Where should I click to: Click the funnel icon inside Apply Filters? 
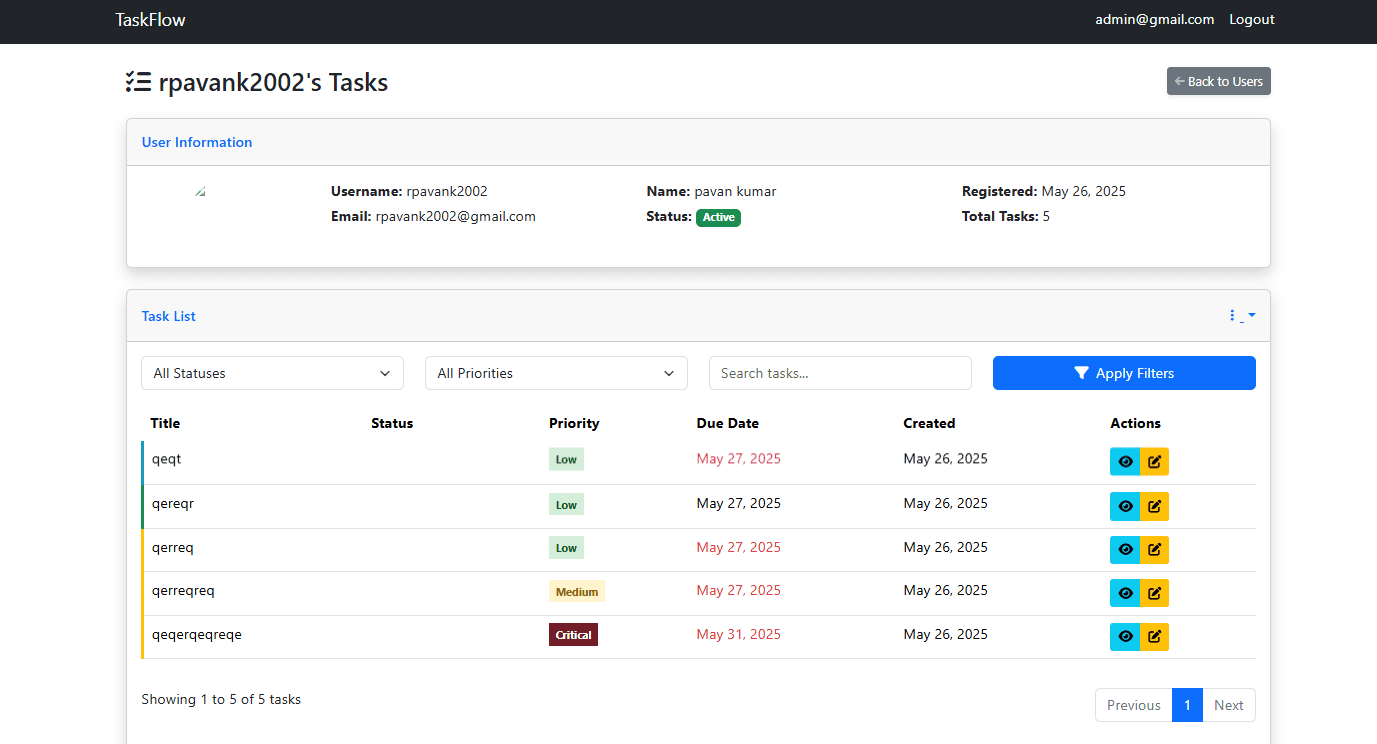[1081, 372]
